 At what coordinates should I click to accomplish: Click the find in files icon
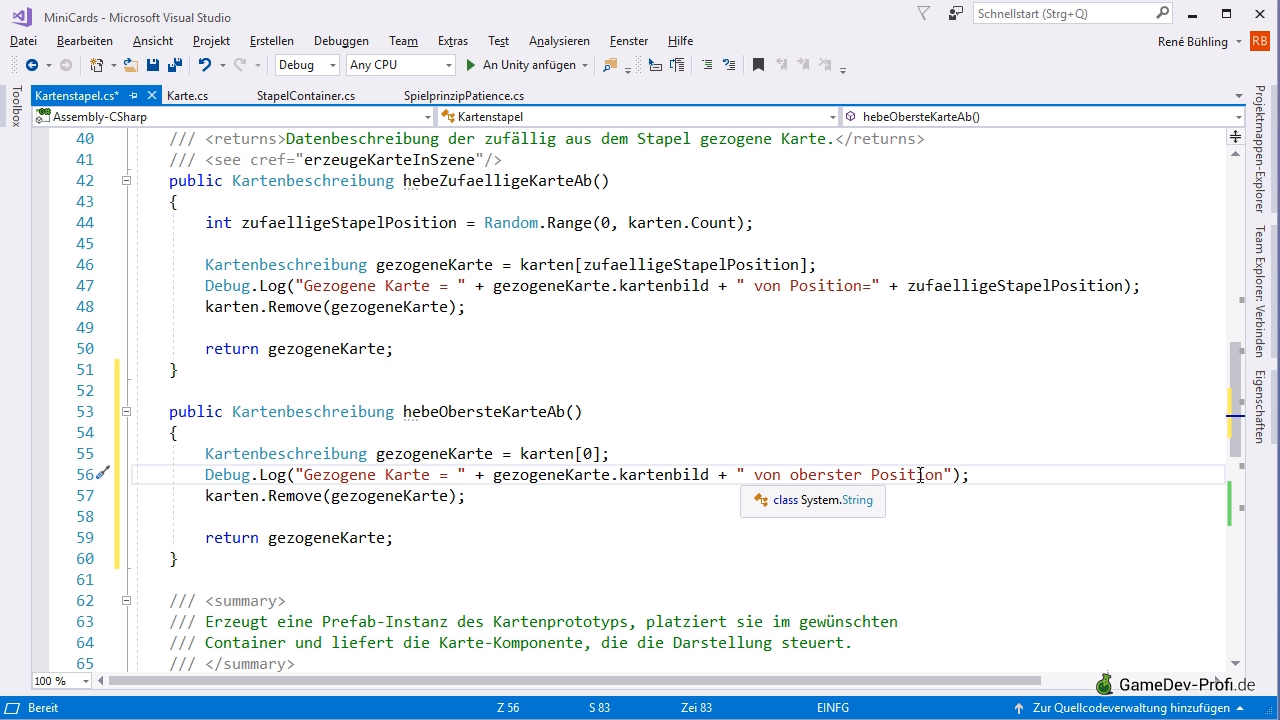coord(609,65)
